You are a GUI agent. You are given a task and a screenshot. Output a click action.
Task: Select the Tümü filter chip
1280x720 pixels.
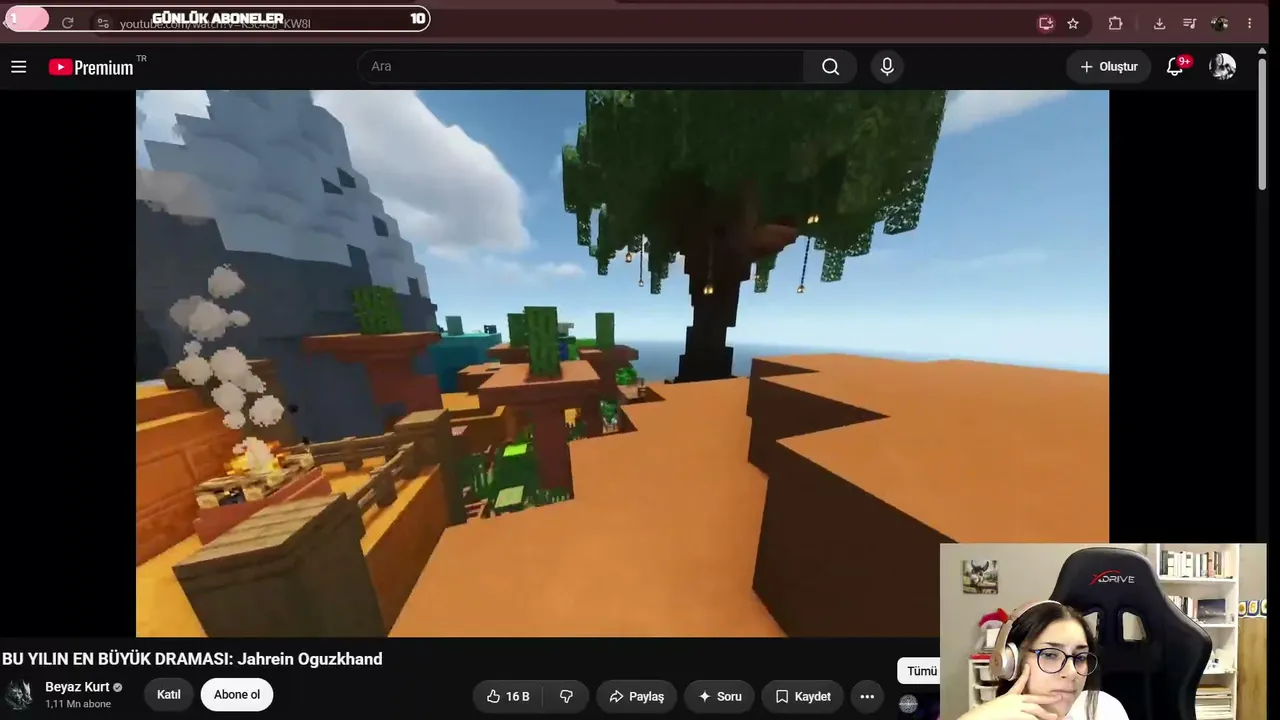click(x=920, y=671)
